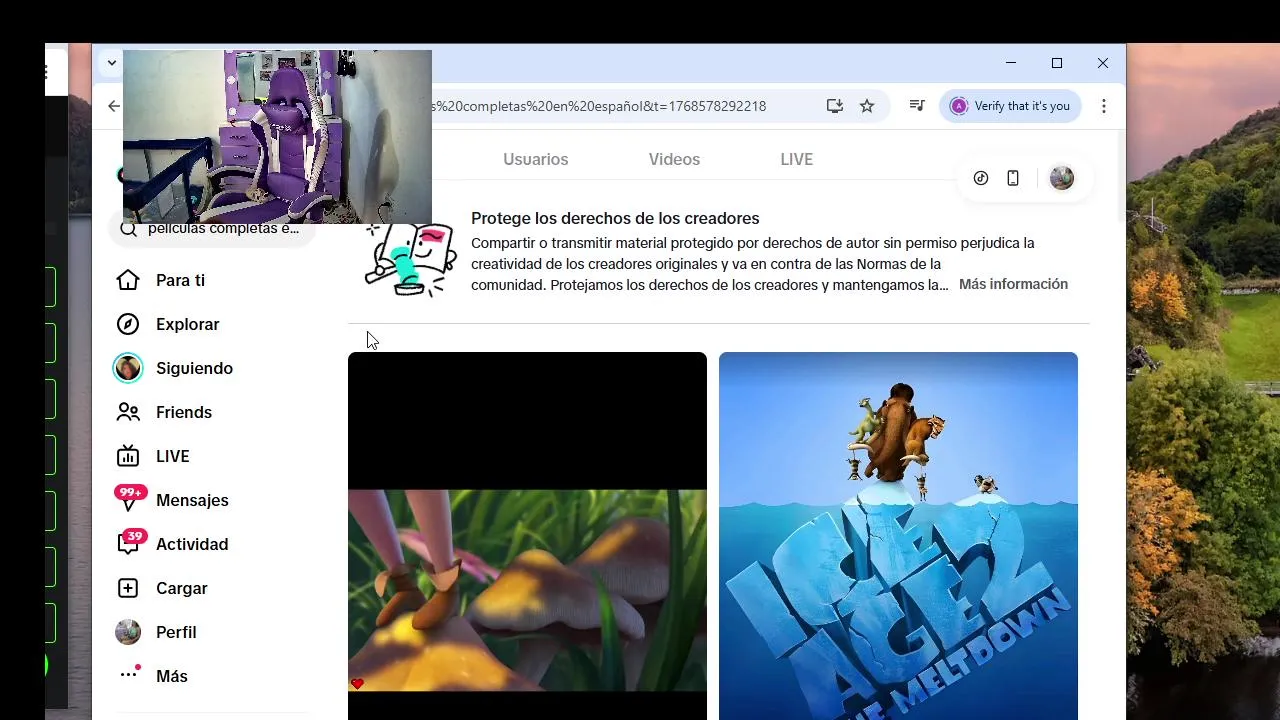Open LIVE in the left sidebar
This screenshot has width=1280, height=720.
click(x=172, y=456)
